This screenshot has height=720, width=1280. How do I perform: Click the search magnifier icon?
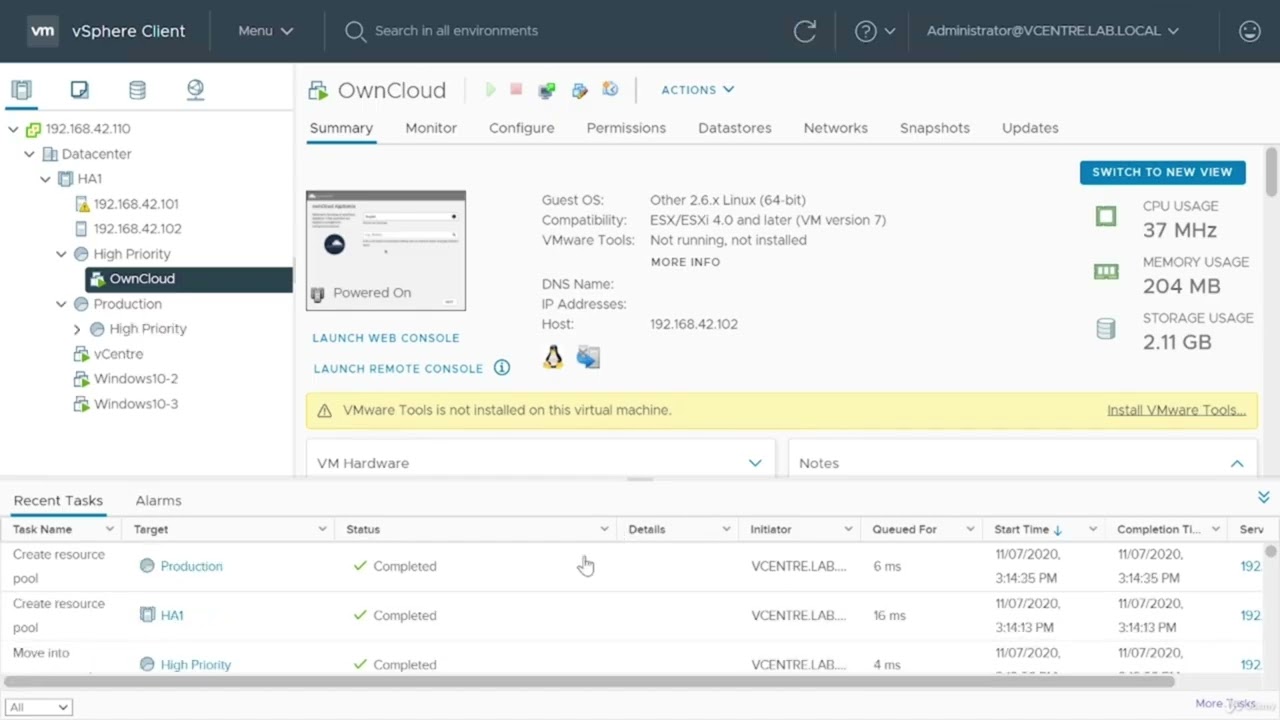coord(354,31)
